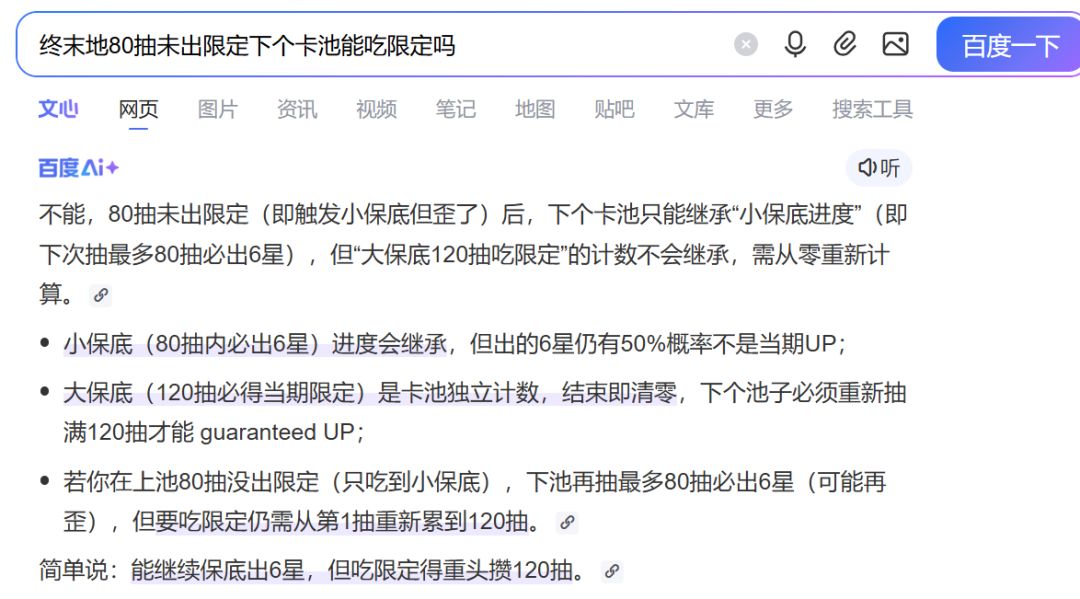Click the highlighted summary 能继续保底出6星
The height and width of the screenshot is (599, 1080).
click(x=218, y=571)
